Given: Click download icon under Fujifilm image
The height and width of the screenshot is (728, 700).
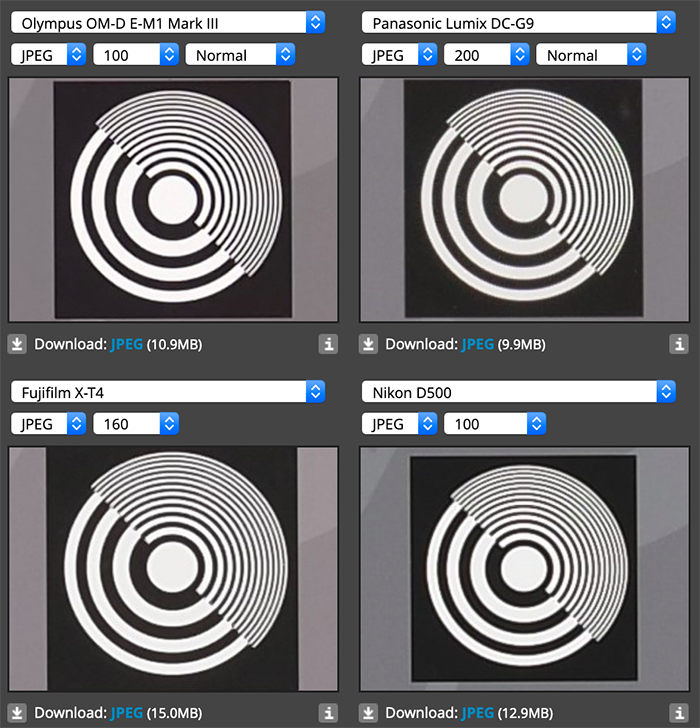Looking at the screenshot, I should tap(17, 713).
